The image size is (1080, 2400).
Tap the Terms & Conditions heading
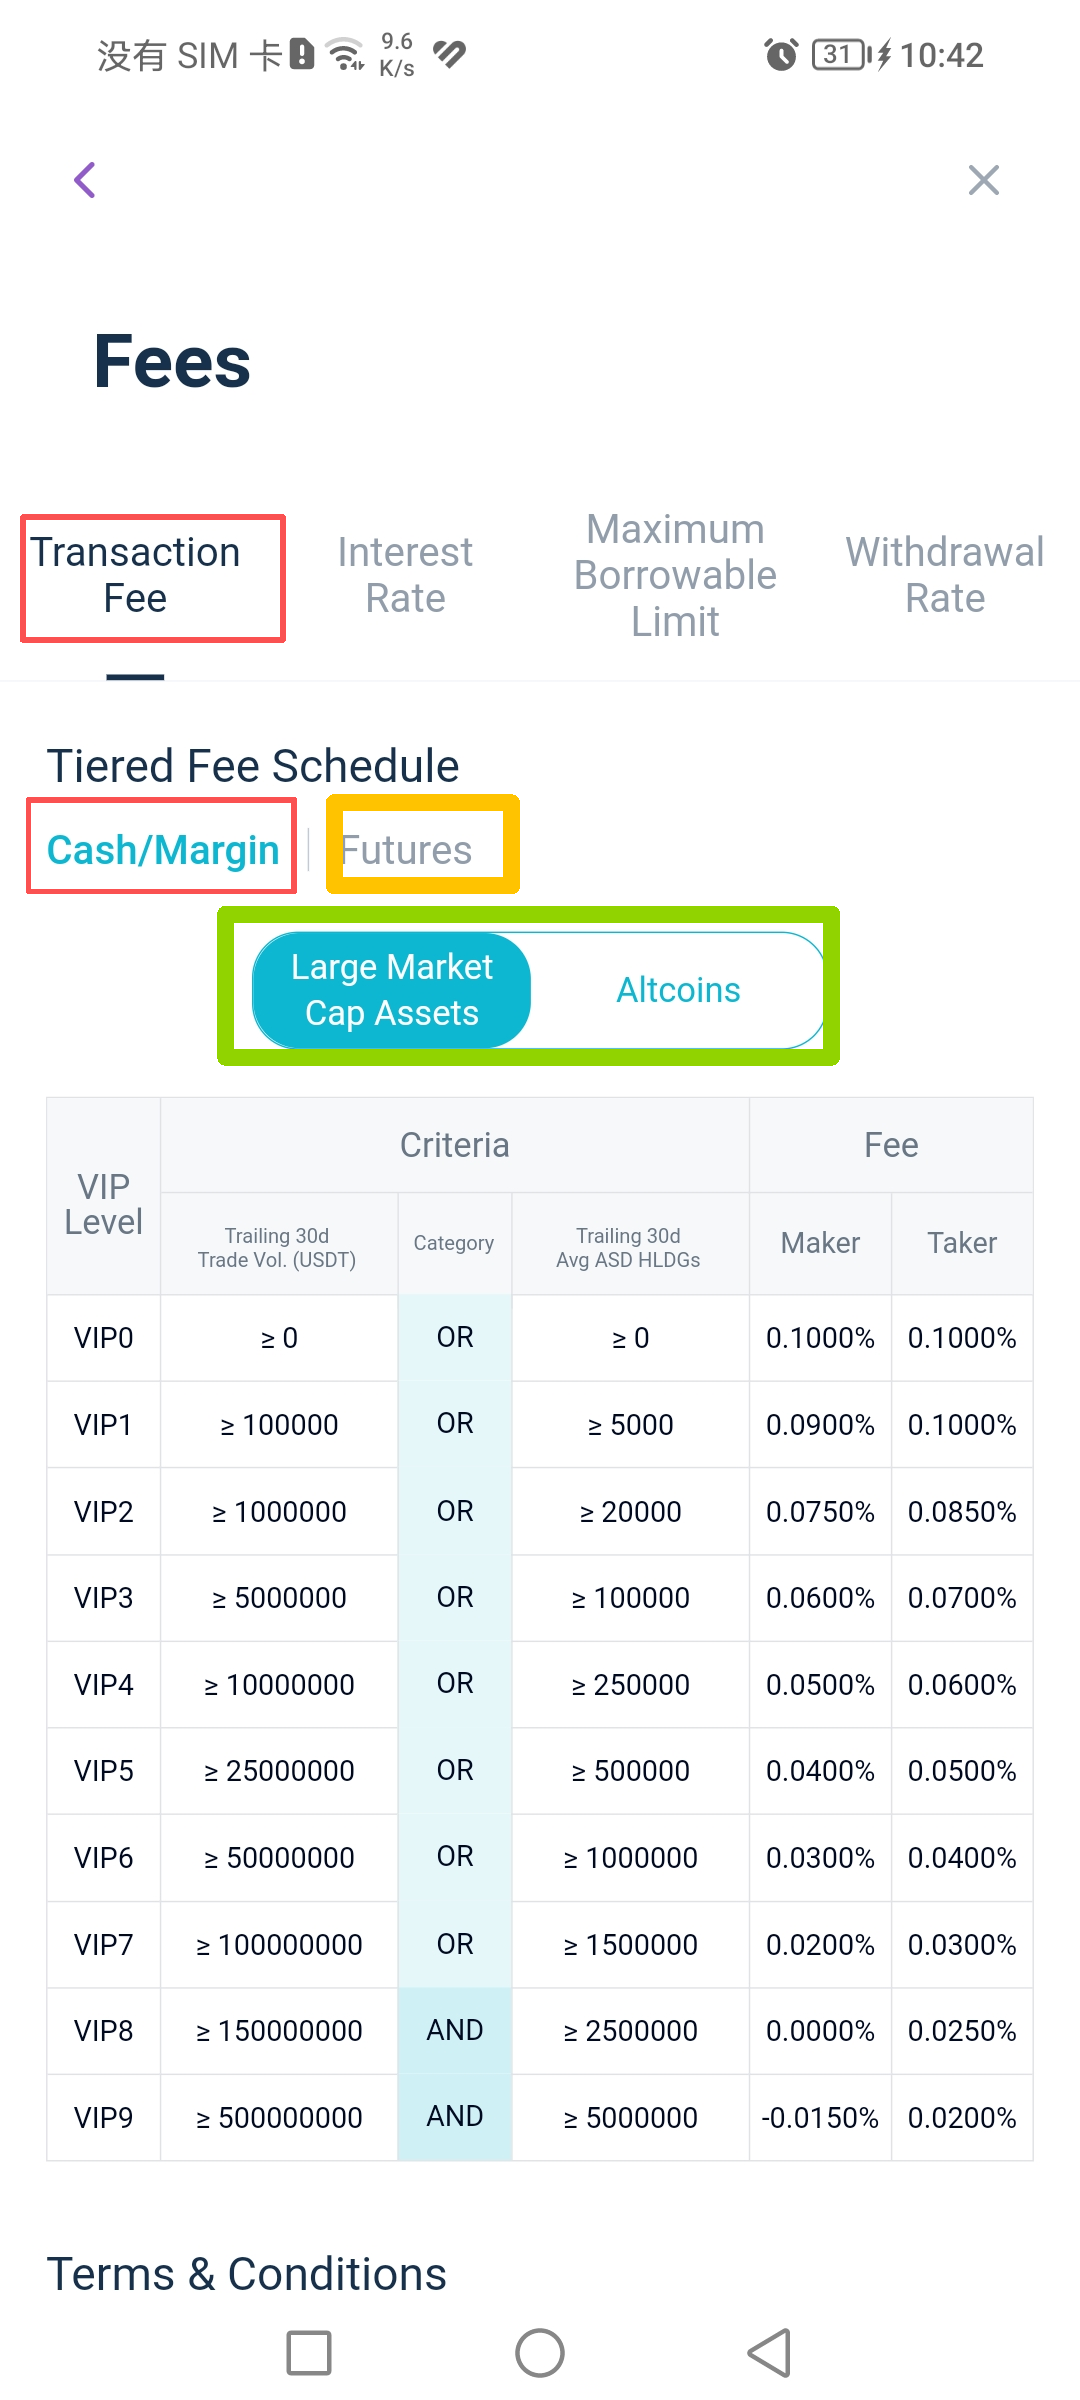(247, 2274)
